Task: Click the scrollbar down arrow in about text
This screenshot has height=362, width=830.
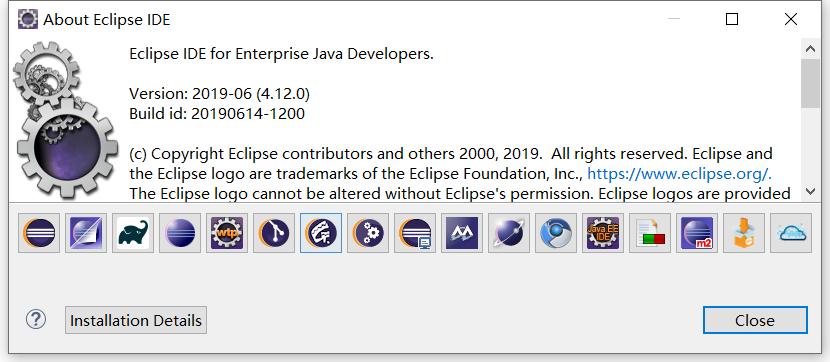Action: pos(810,191)
